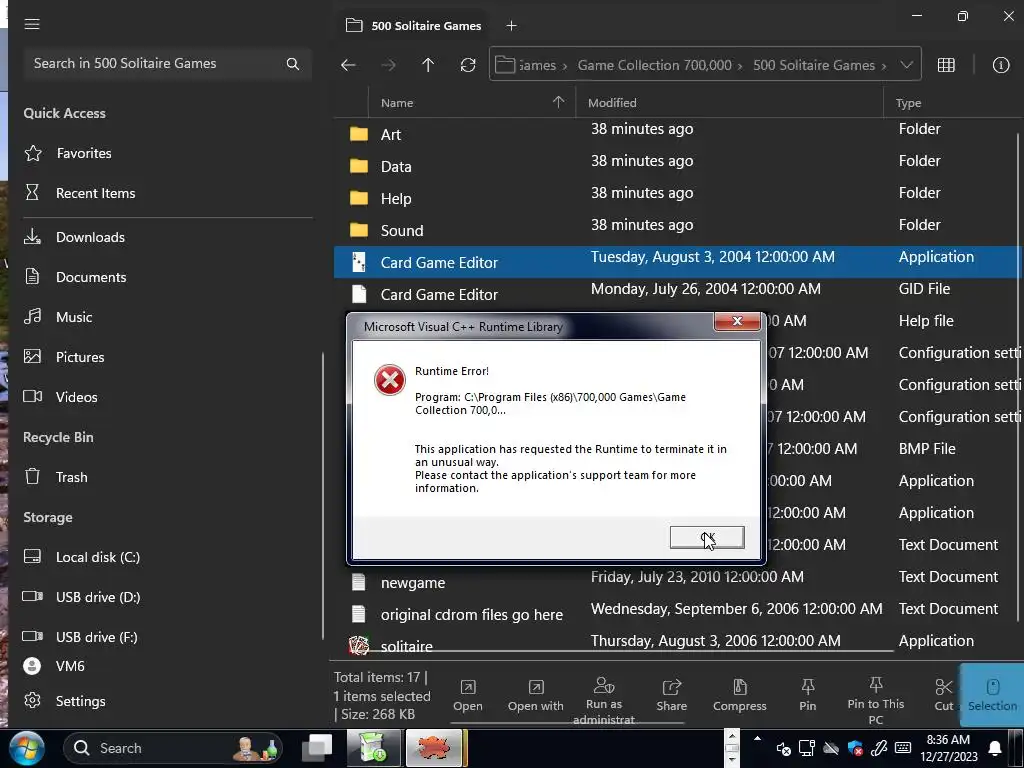This screenshot has height=768, width=1024.
Task: Select the Sound folder
Action: pyautogui.click(x=678, y=230)
